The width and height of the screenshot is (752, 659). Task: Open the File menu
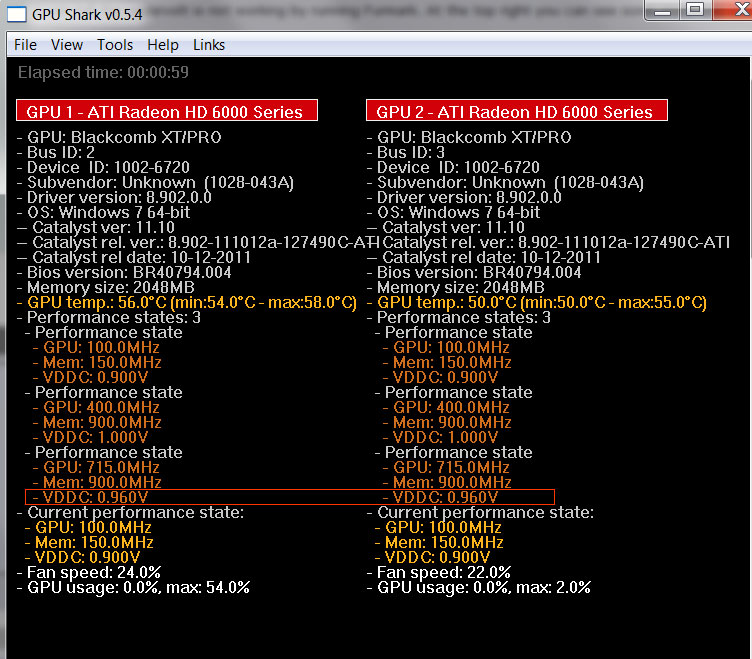click(25, 45)
